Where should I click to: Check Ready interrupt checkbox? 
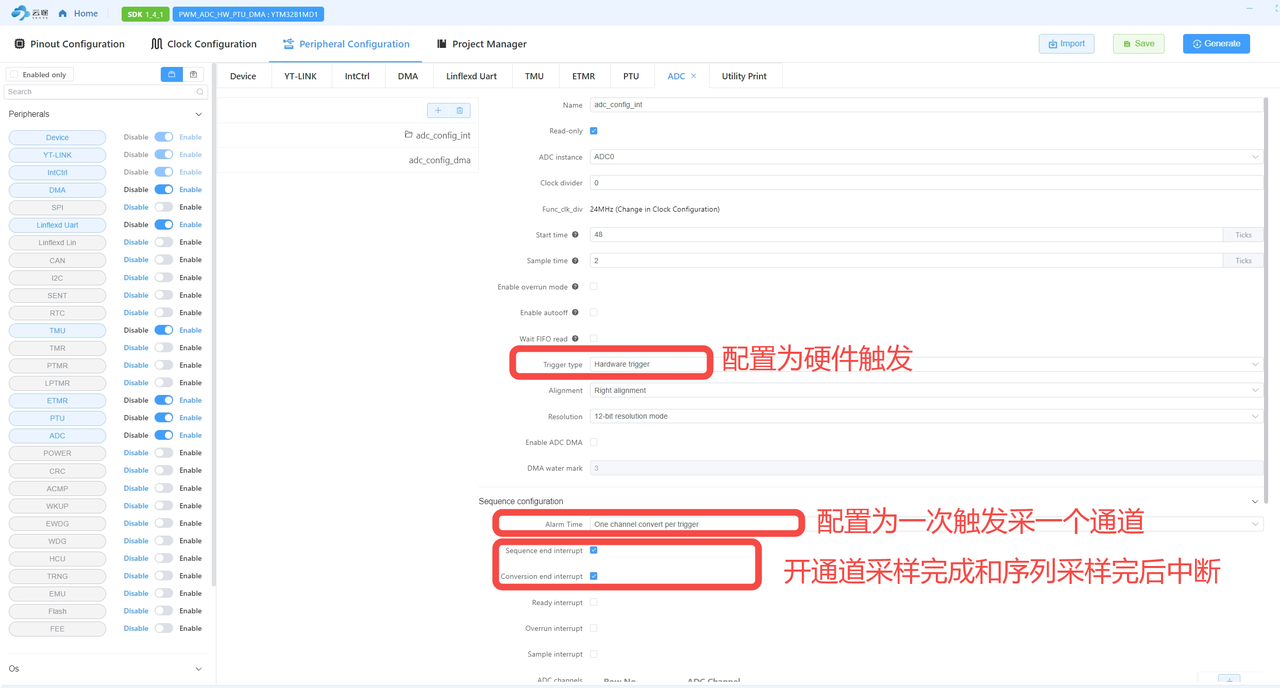[x=594, y=602]
